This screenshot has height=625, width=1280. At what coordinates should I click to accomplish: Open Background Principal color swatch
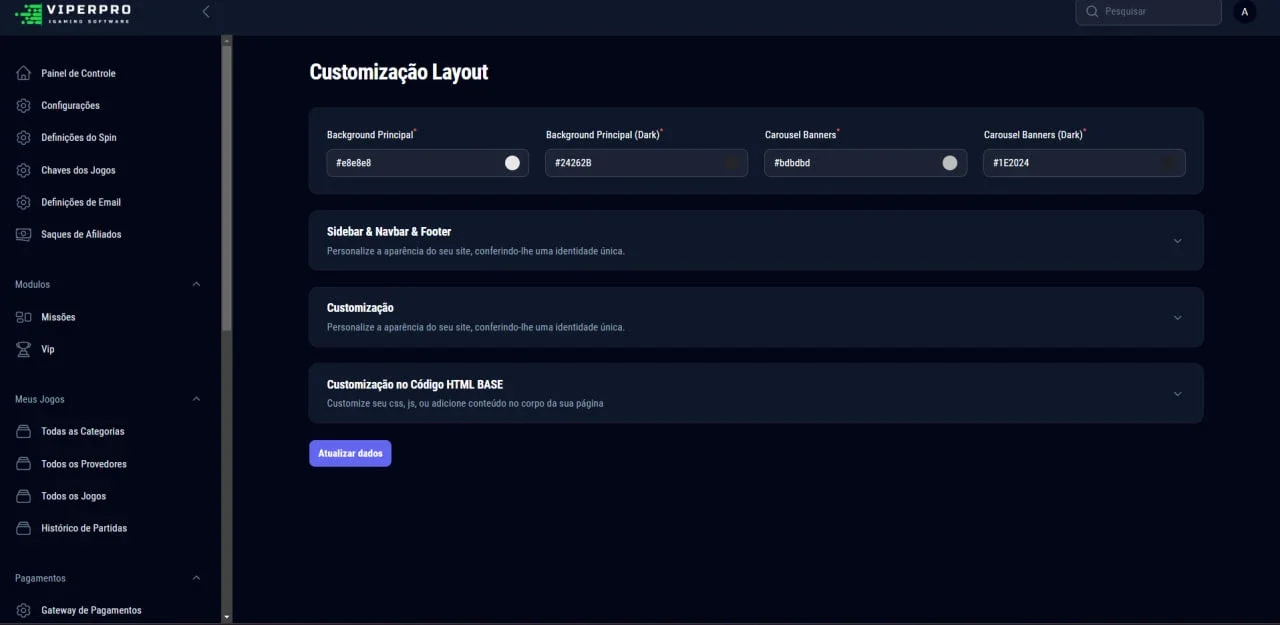(512, 163)
